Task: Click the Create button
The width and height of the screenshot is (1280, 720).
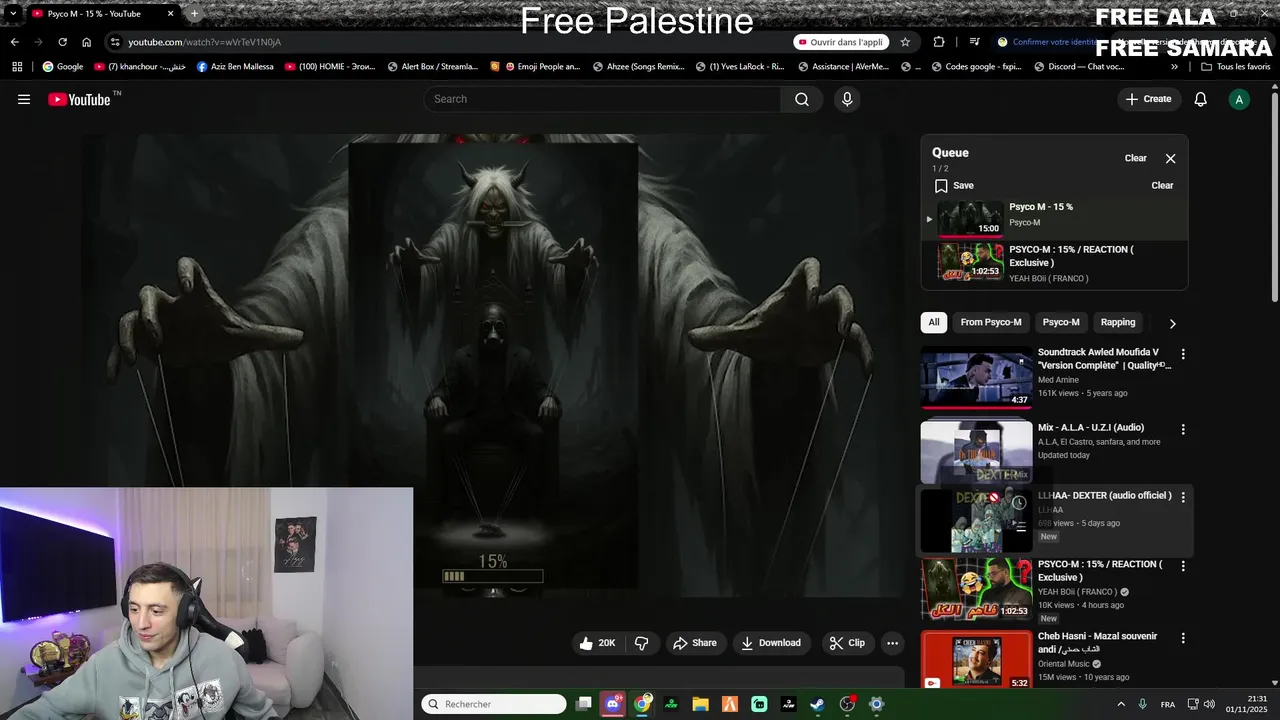Action: (x=1148, y=99)
